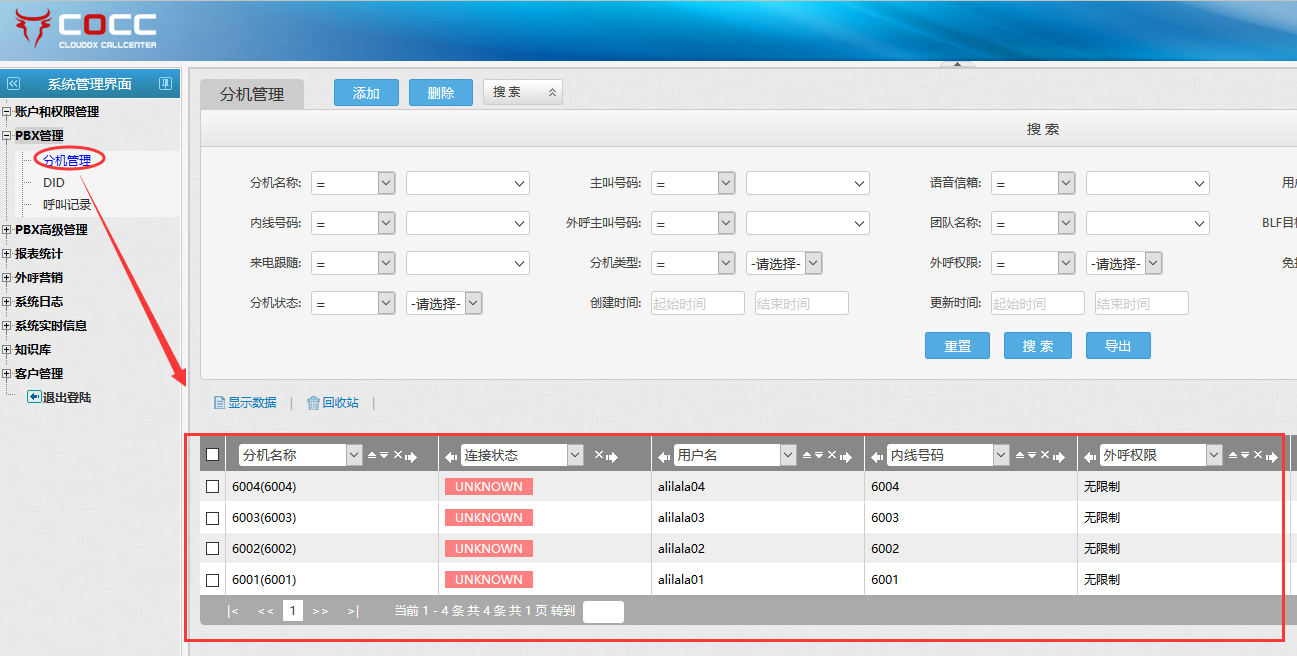Image resolution: width=1297 pixels, height=656 pixels.
Task: Remove the 分机名称 column with X icon
Action: pos(397,455)
